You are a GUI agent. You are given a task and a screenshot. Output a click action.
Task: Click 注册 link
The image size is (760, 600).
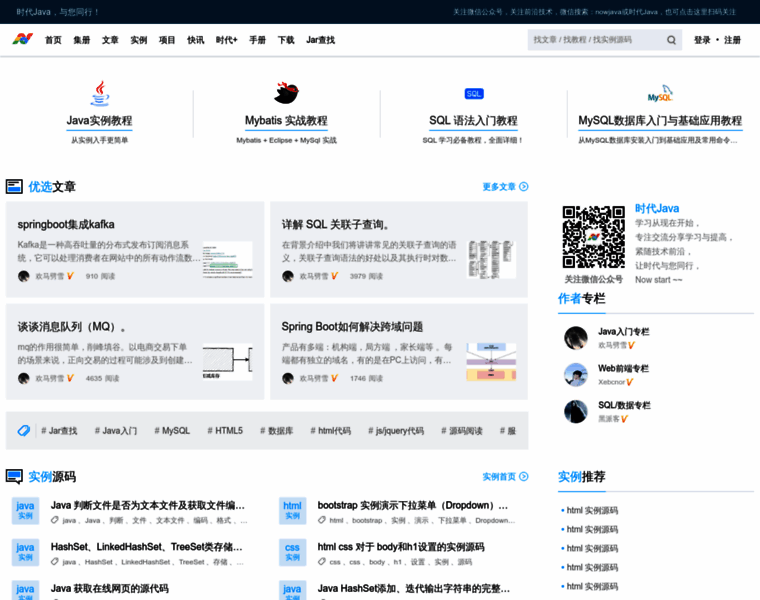pos(732,40)
